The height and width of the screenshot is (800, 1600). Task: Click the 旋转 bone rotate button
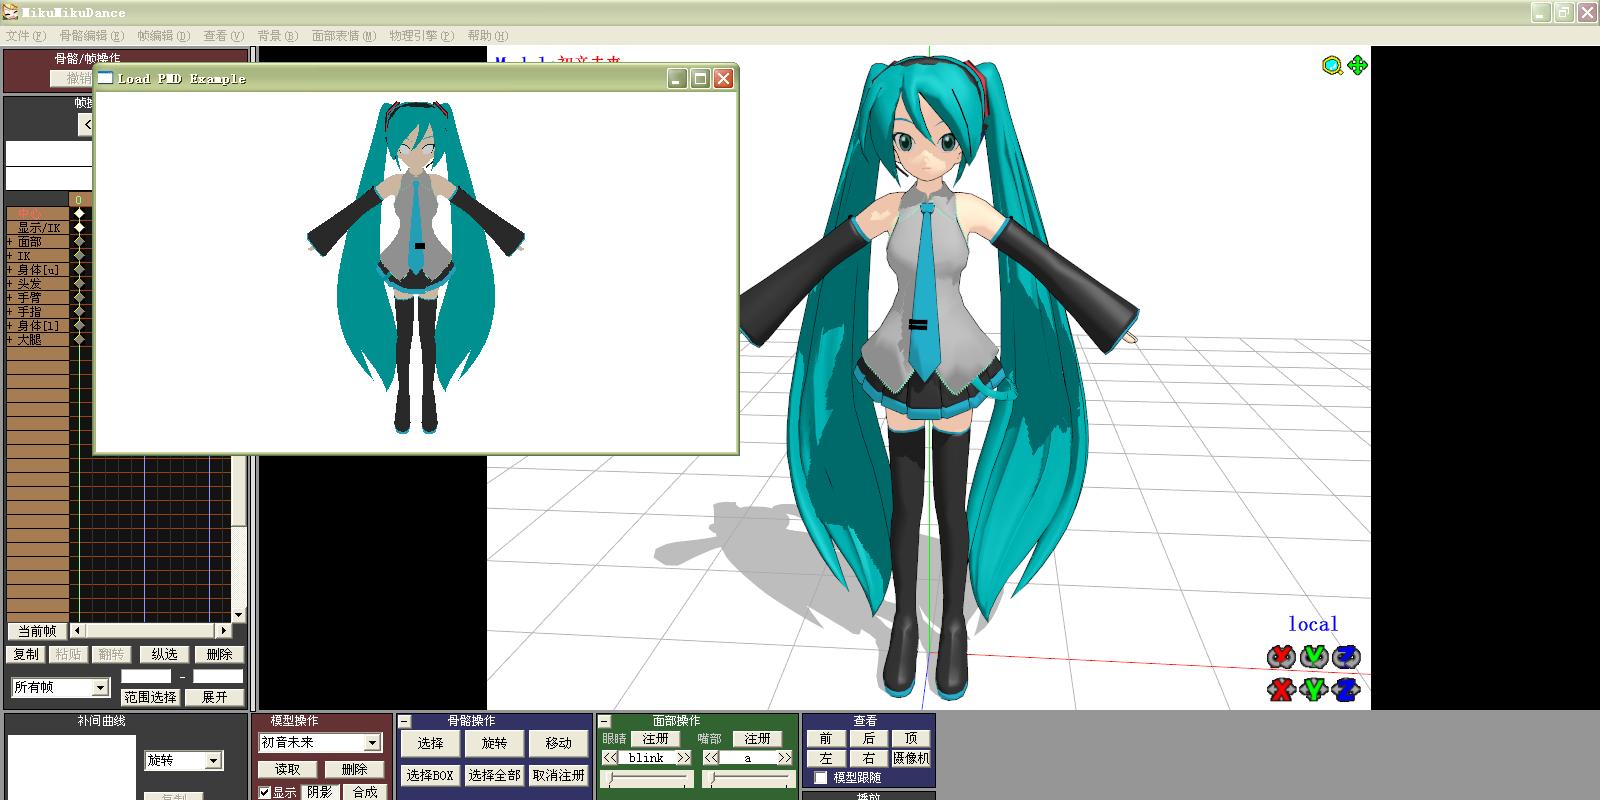[x=495, y=743]
